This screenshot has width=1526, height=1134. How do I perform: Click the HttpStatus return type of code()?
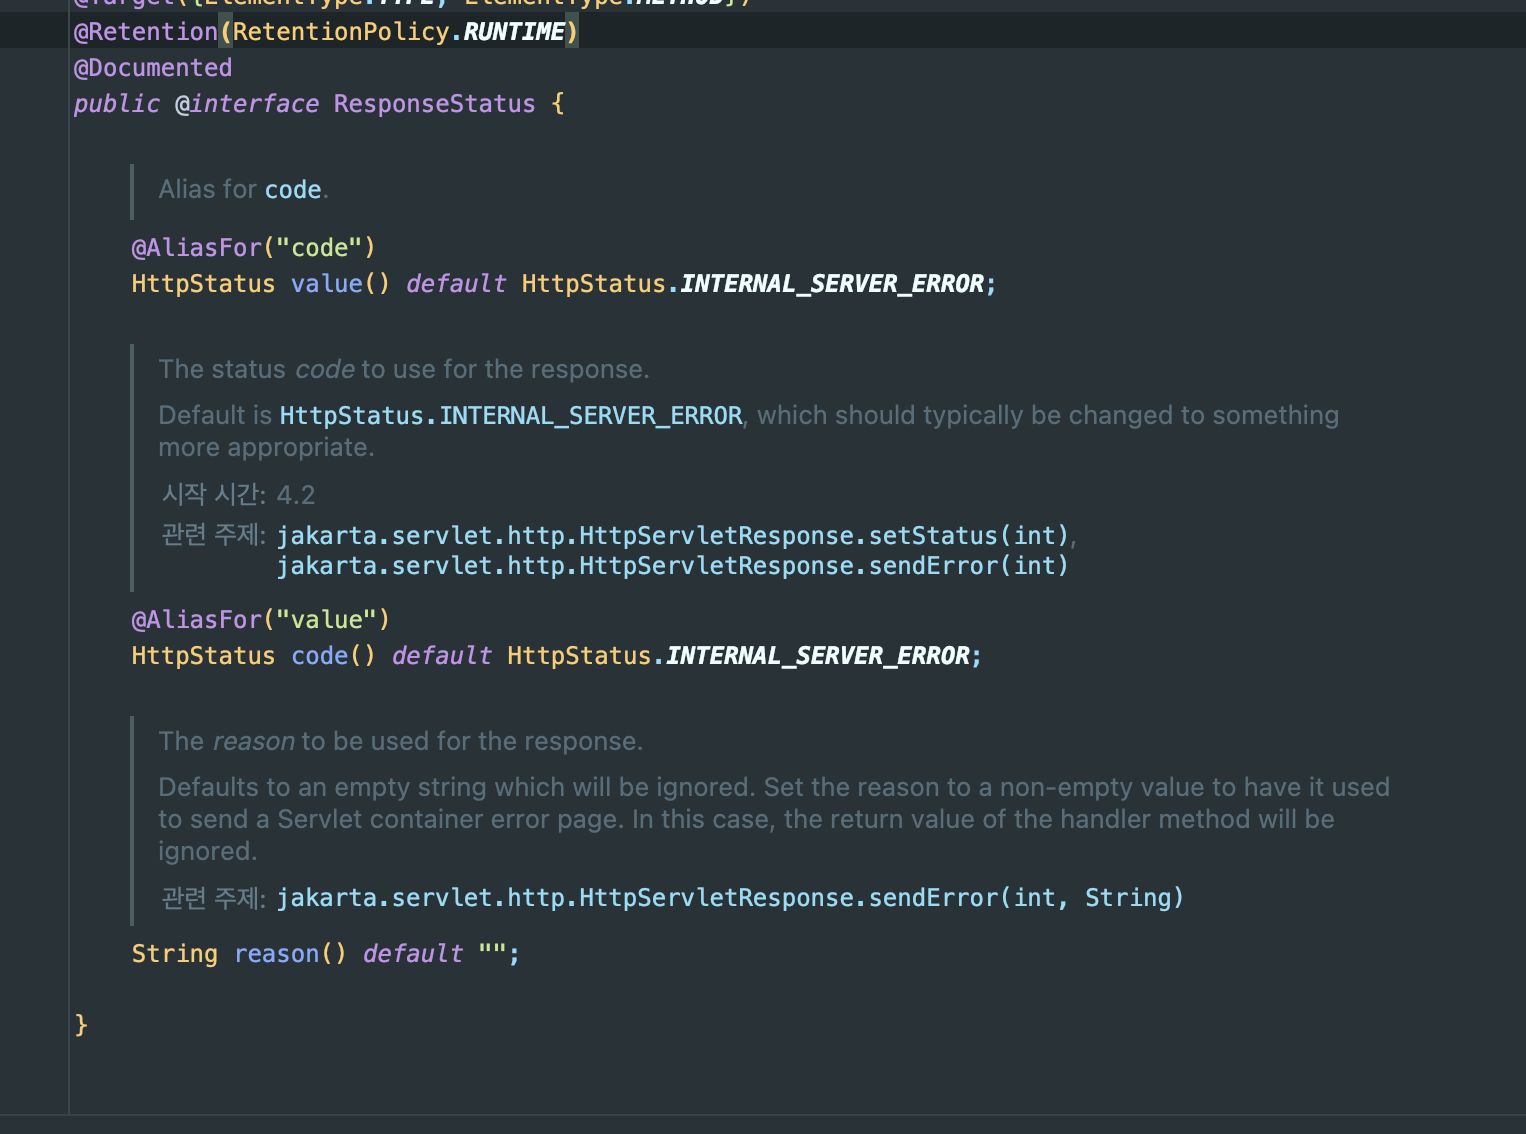coord(203,656)
